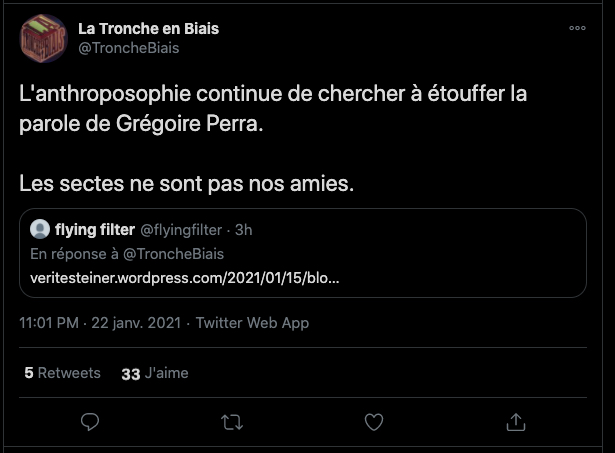Retweet using the arrows icon

coord(231,422)
